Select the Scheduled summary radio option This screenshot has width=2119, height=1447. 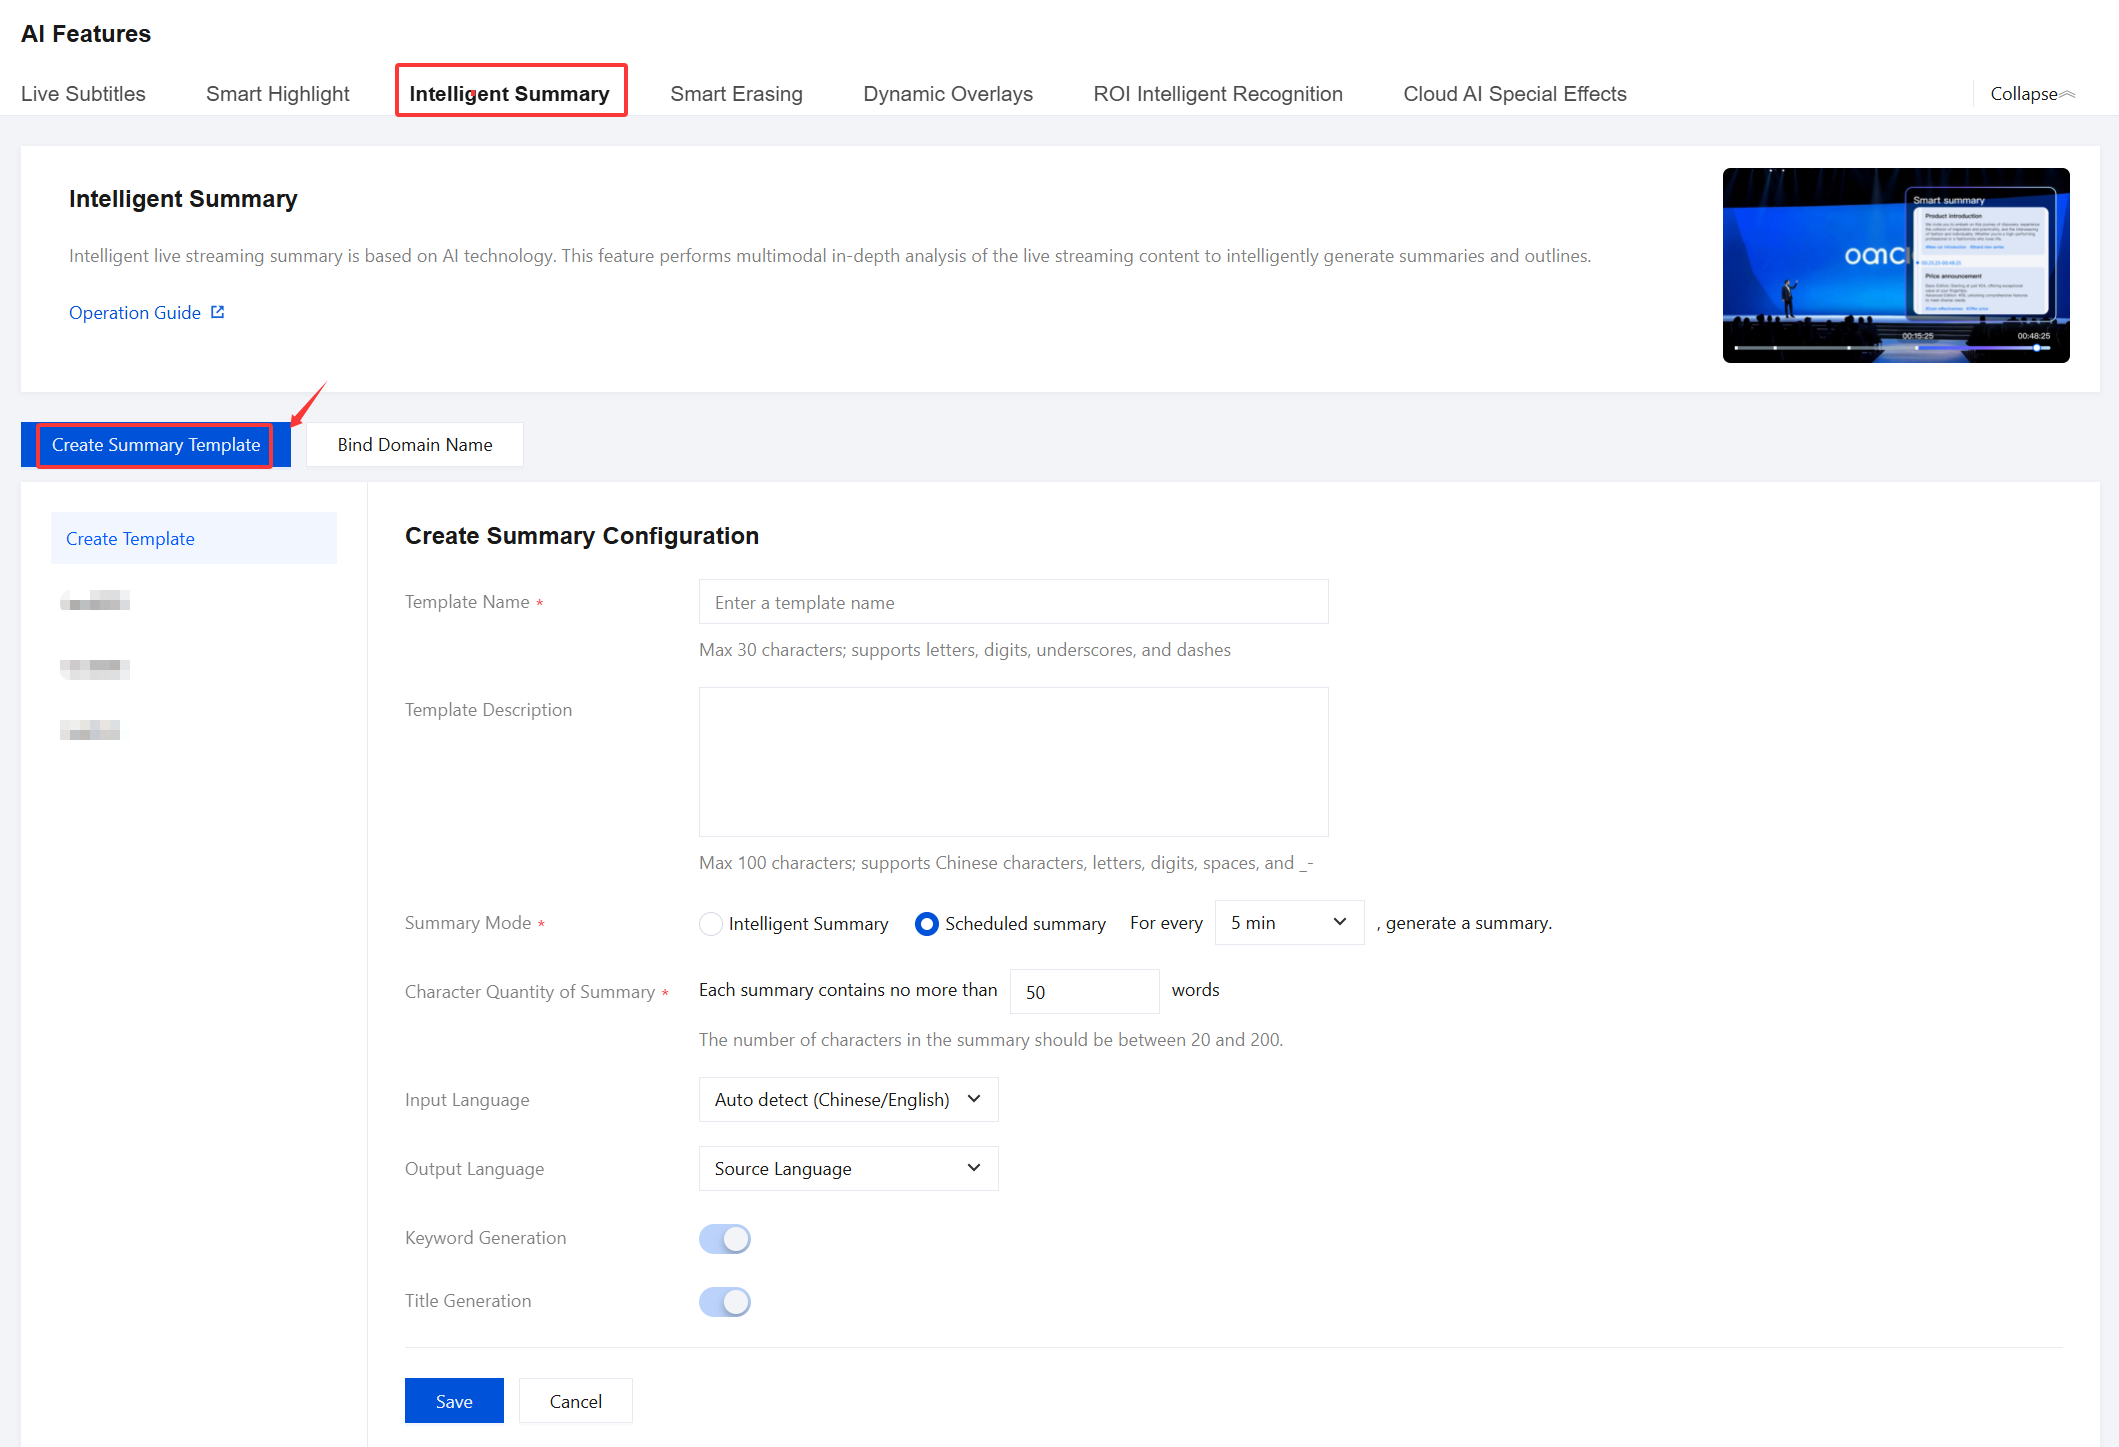click(927, 924)
